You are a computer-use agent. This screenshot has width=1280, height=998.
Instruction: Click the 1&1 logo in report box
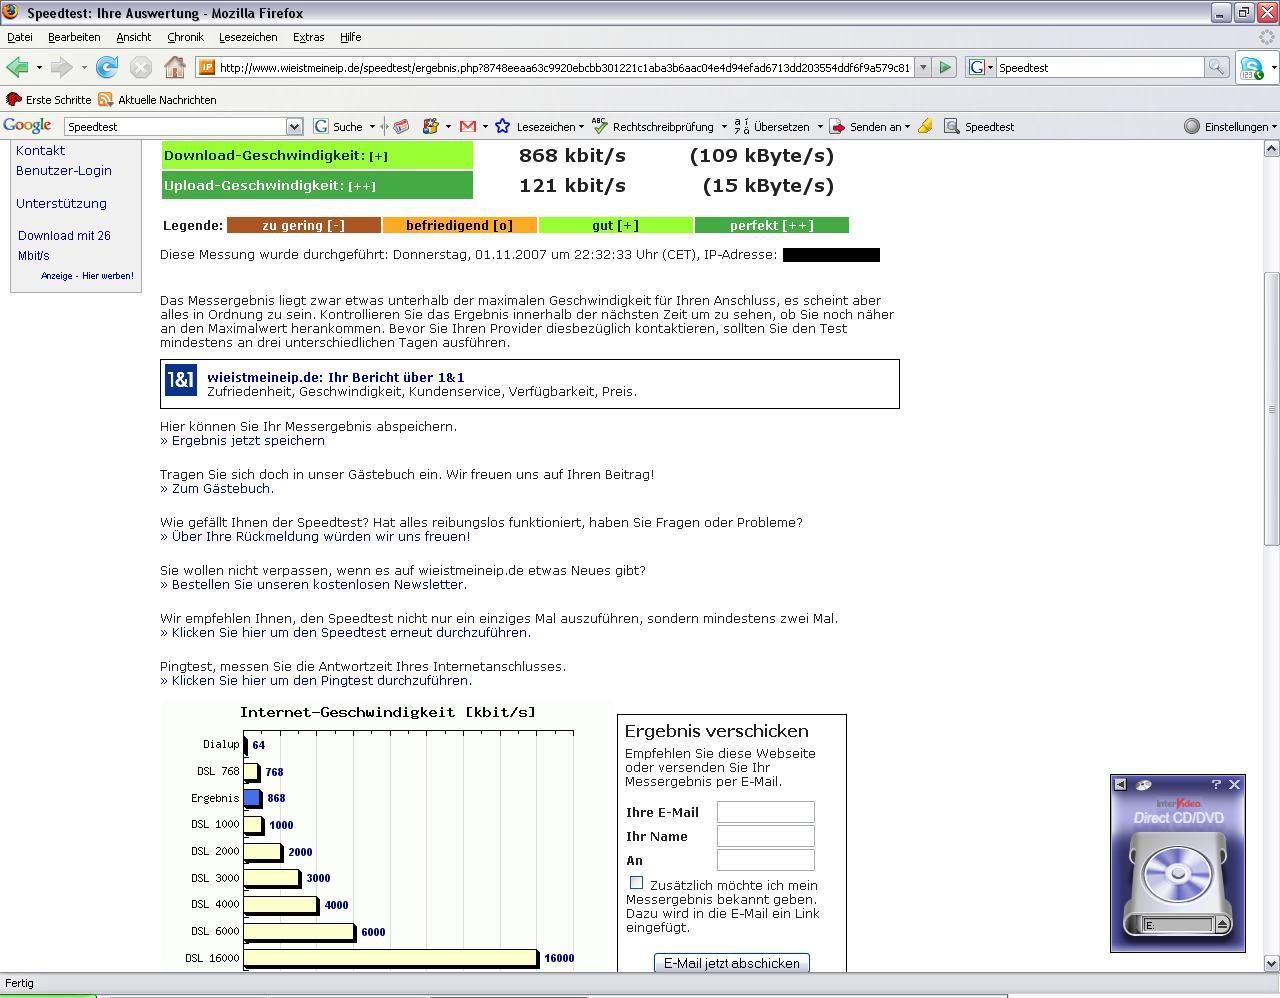tap(180, 380)
